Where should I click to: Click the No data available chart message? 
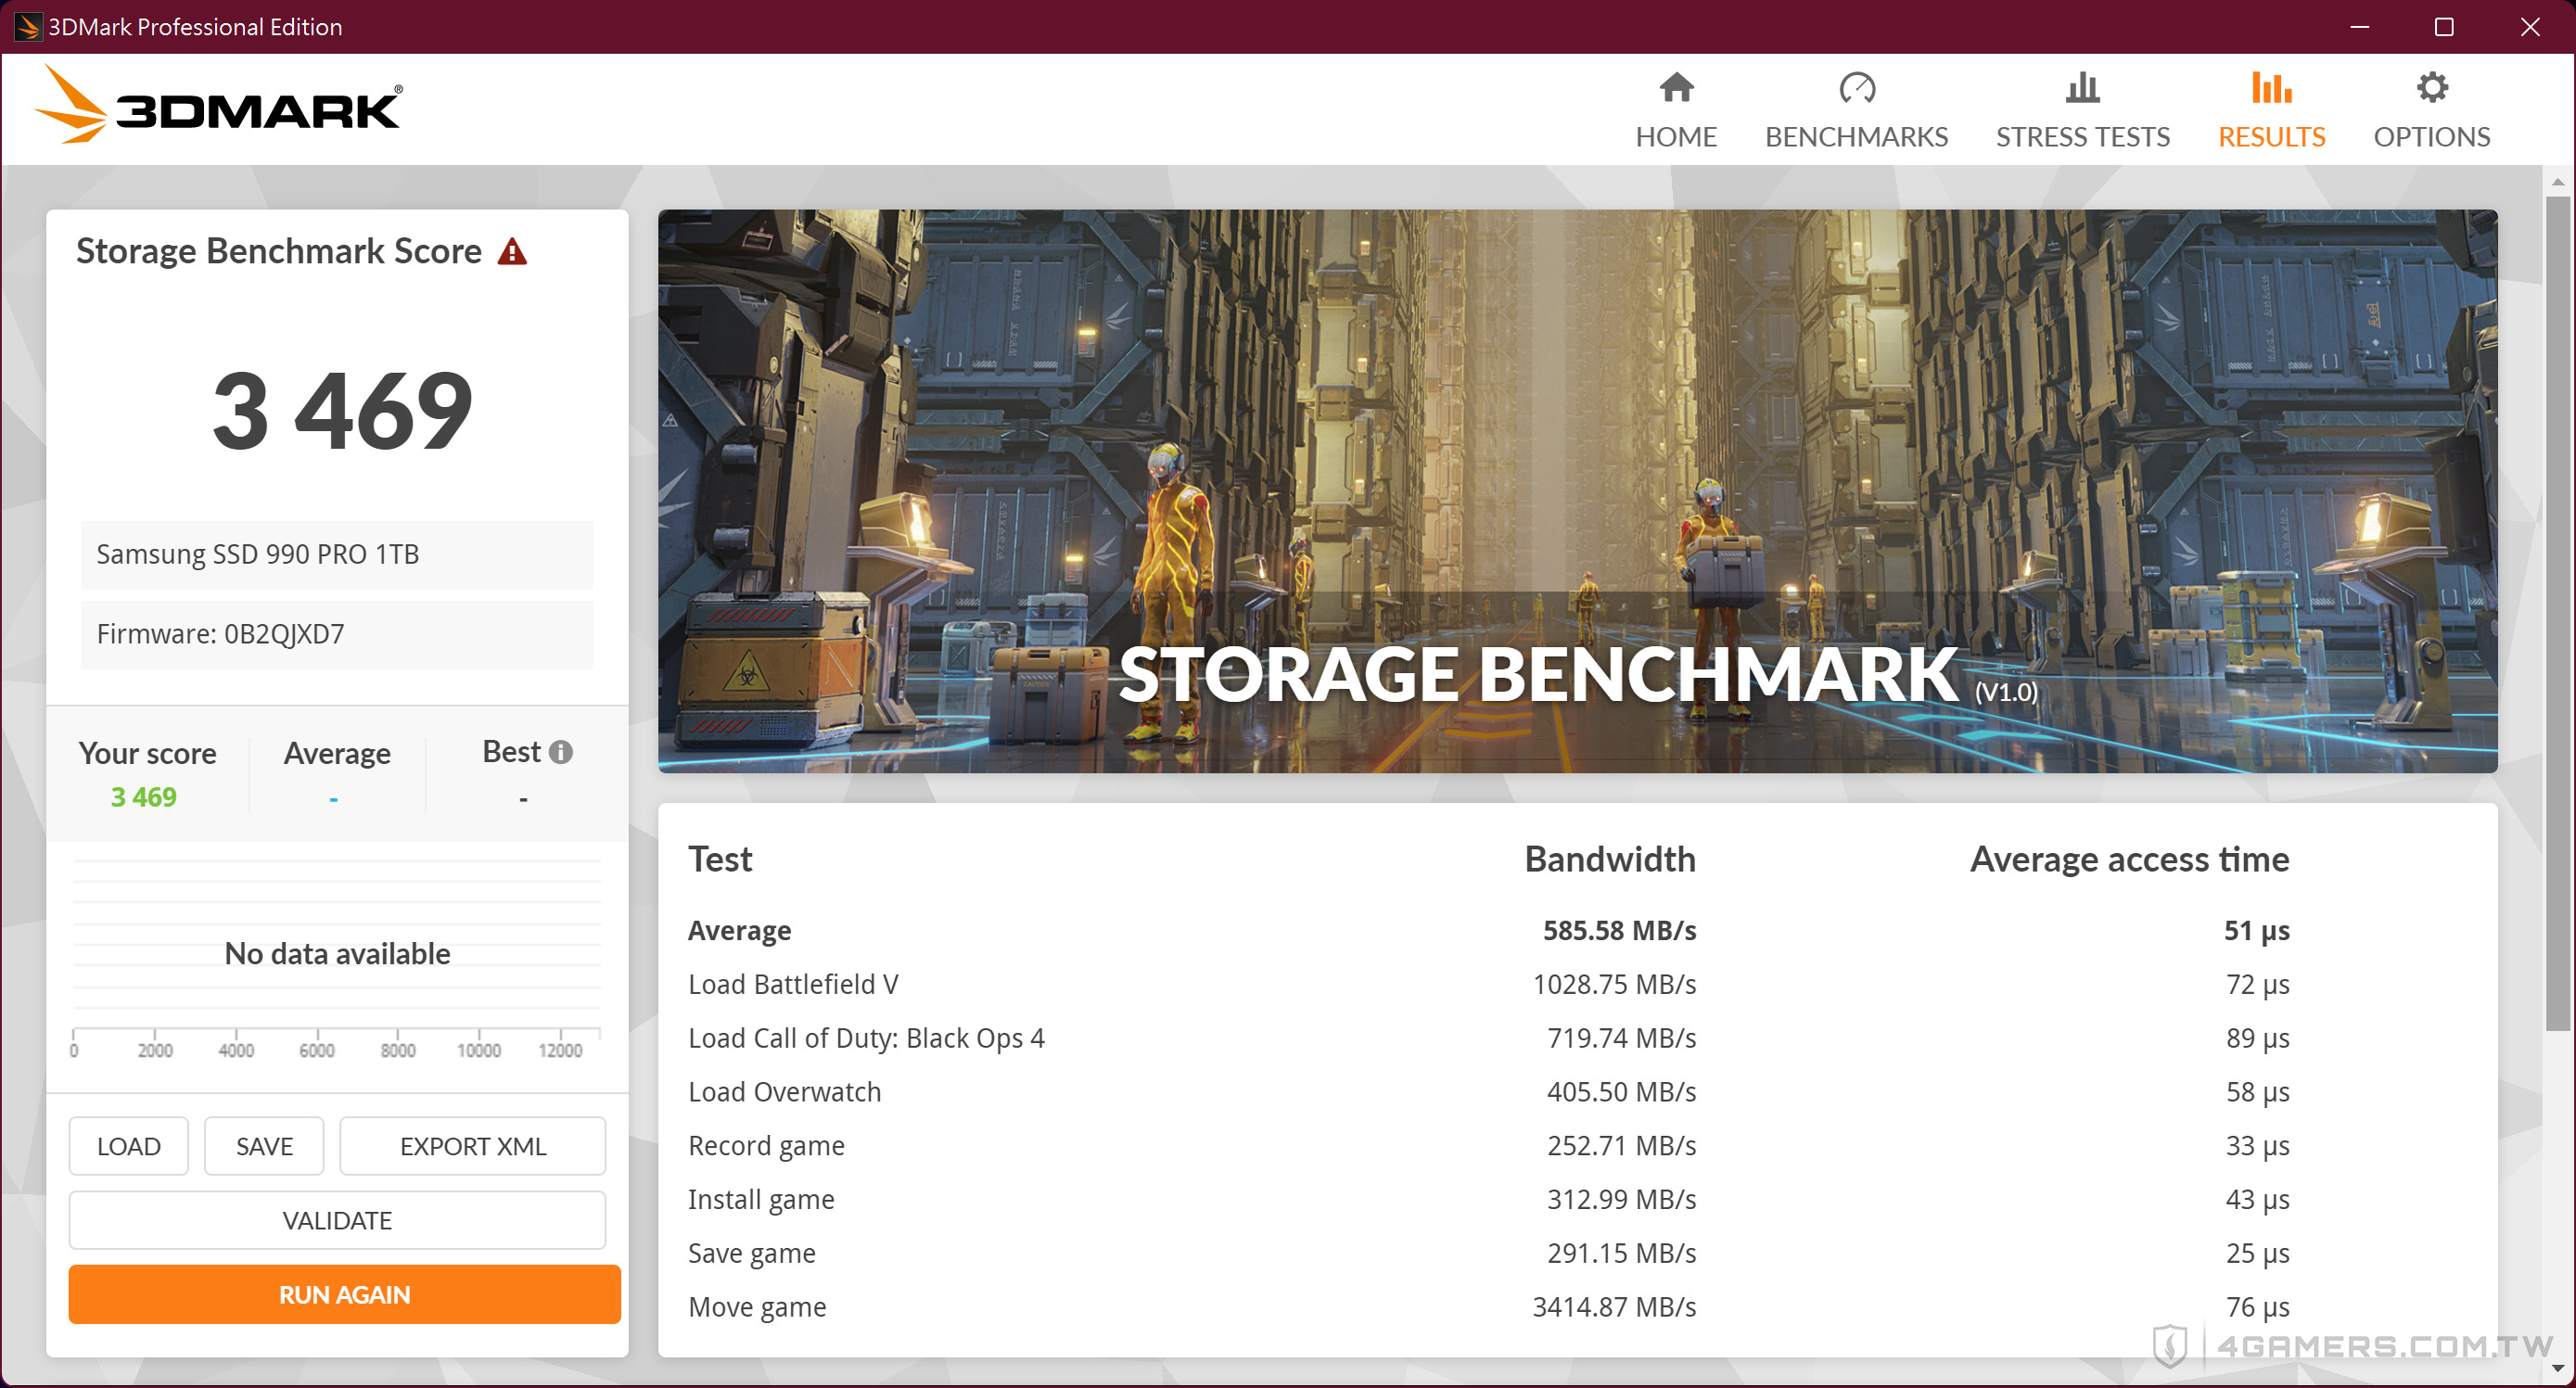(x=337, y=954)
